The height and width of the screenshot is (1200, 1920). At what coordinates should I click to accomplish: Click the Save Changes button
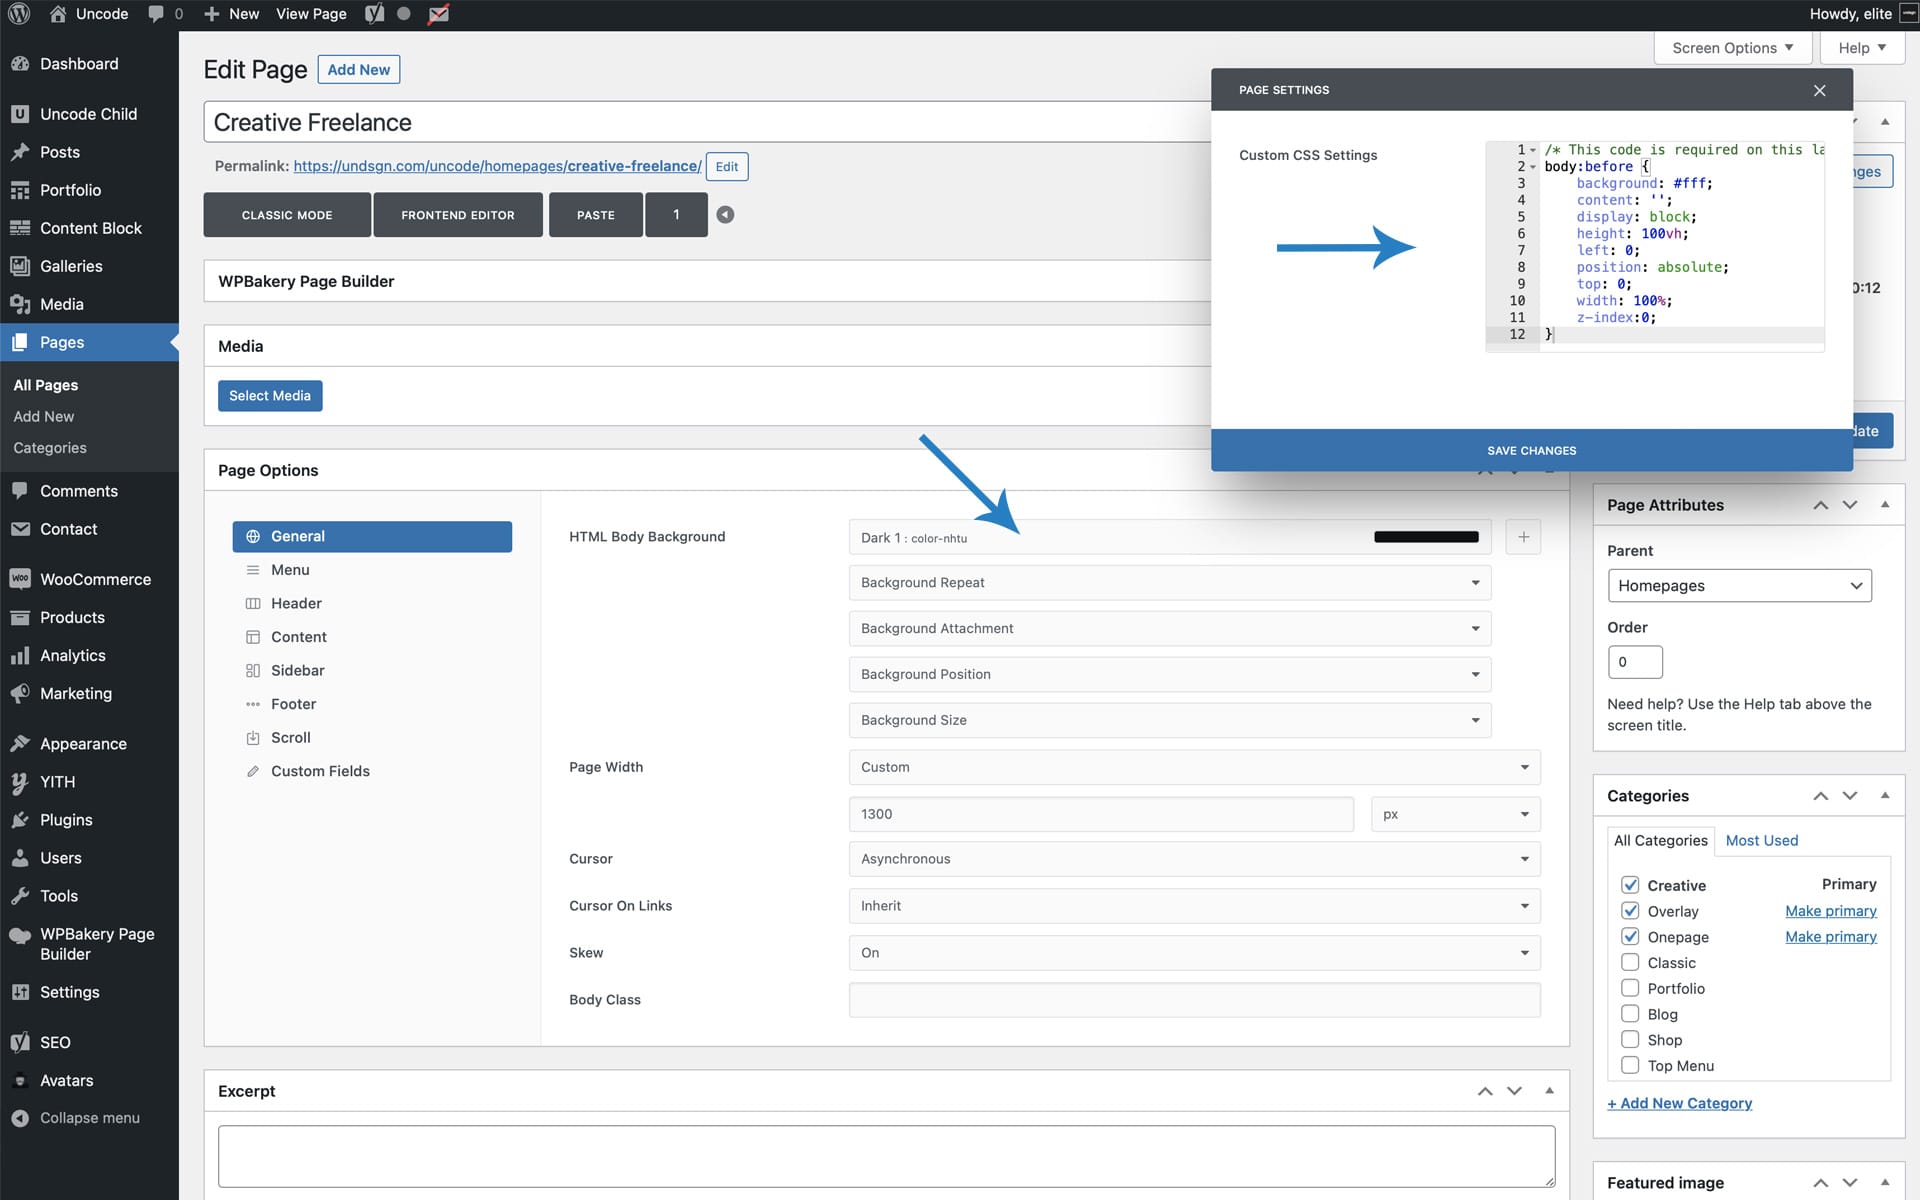(1531, 451)
